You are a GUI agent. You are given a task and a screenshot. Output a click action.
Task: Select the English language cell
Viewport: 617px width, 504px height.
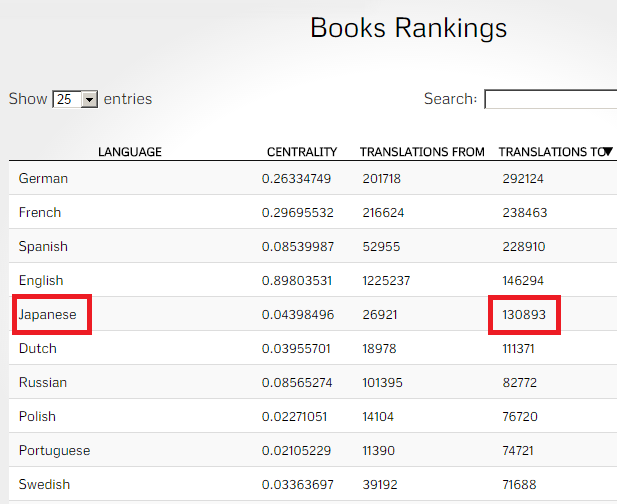tap(41, 281)
